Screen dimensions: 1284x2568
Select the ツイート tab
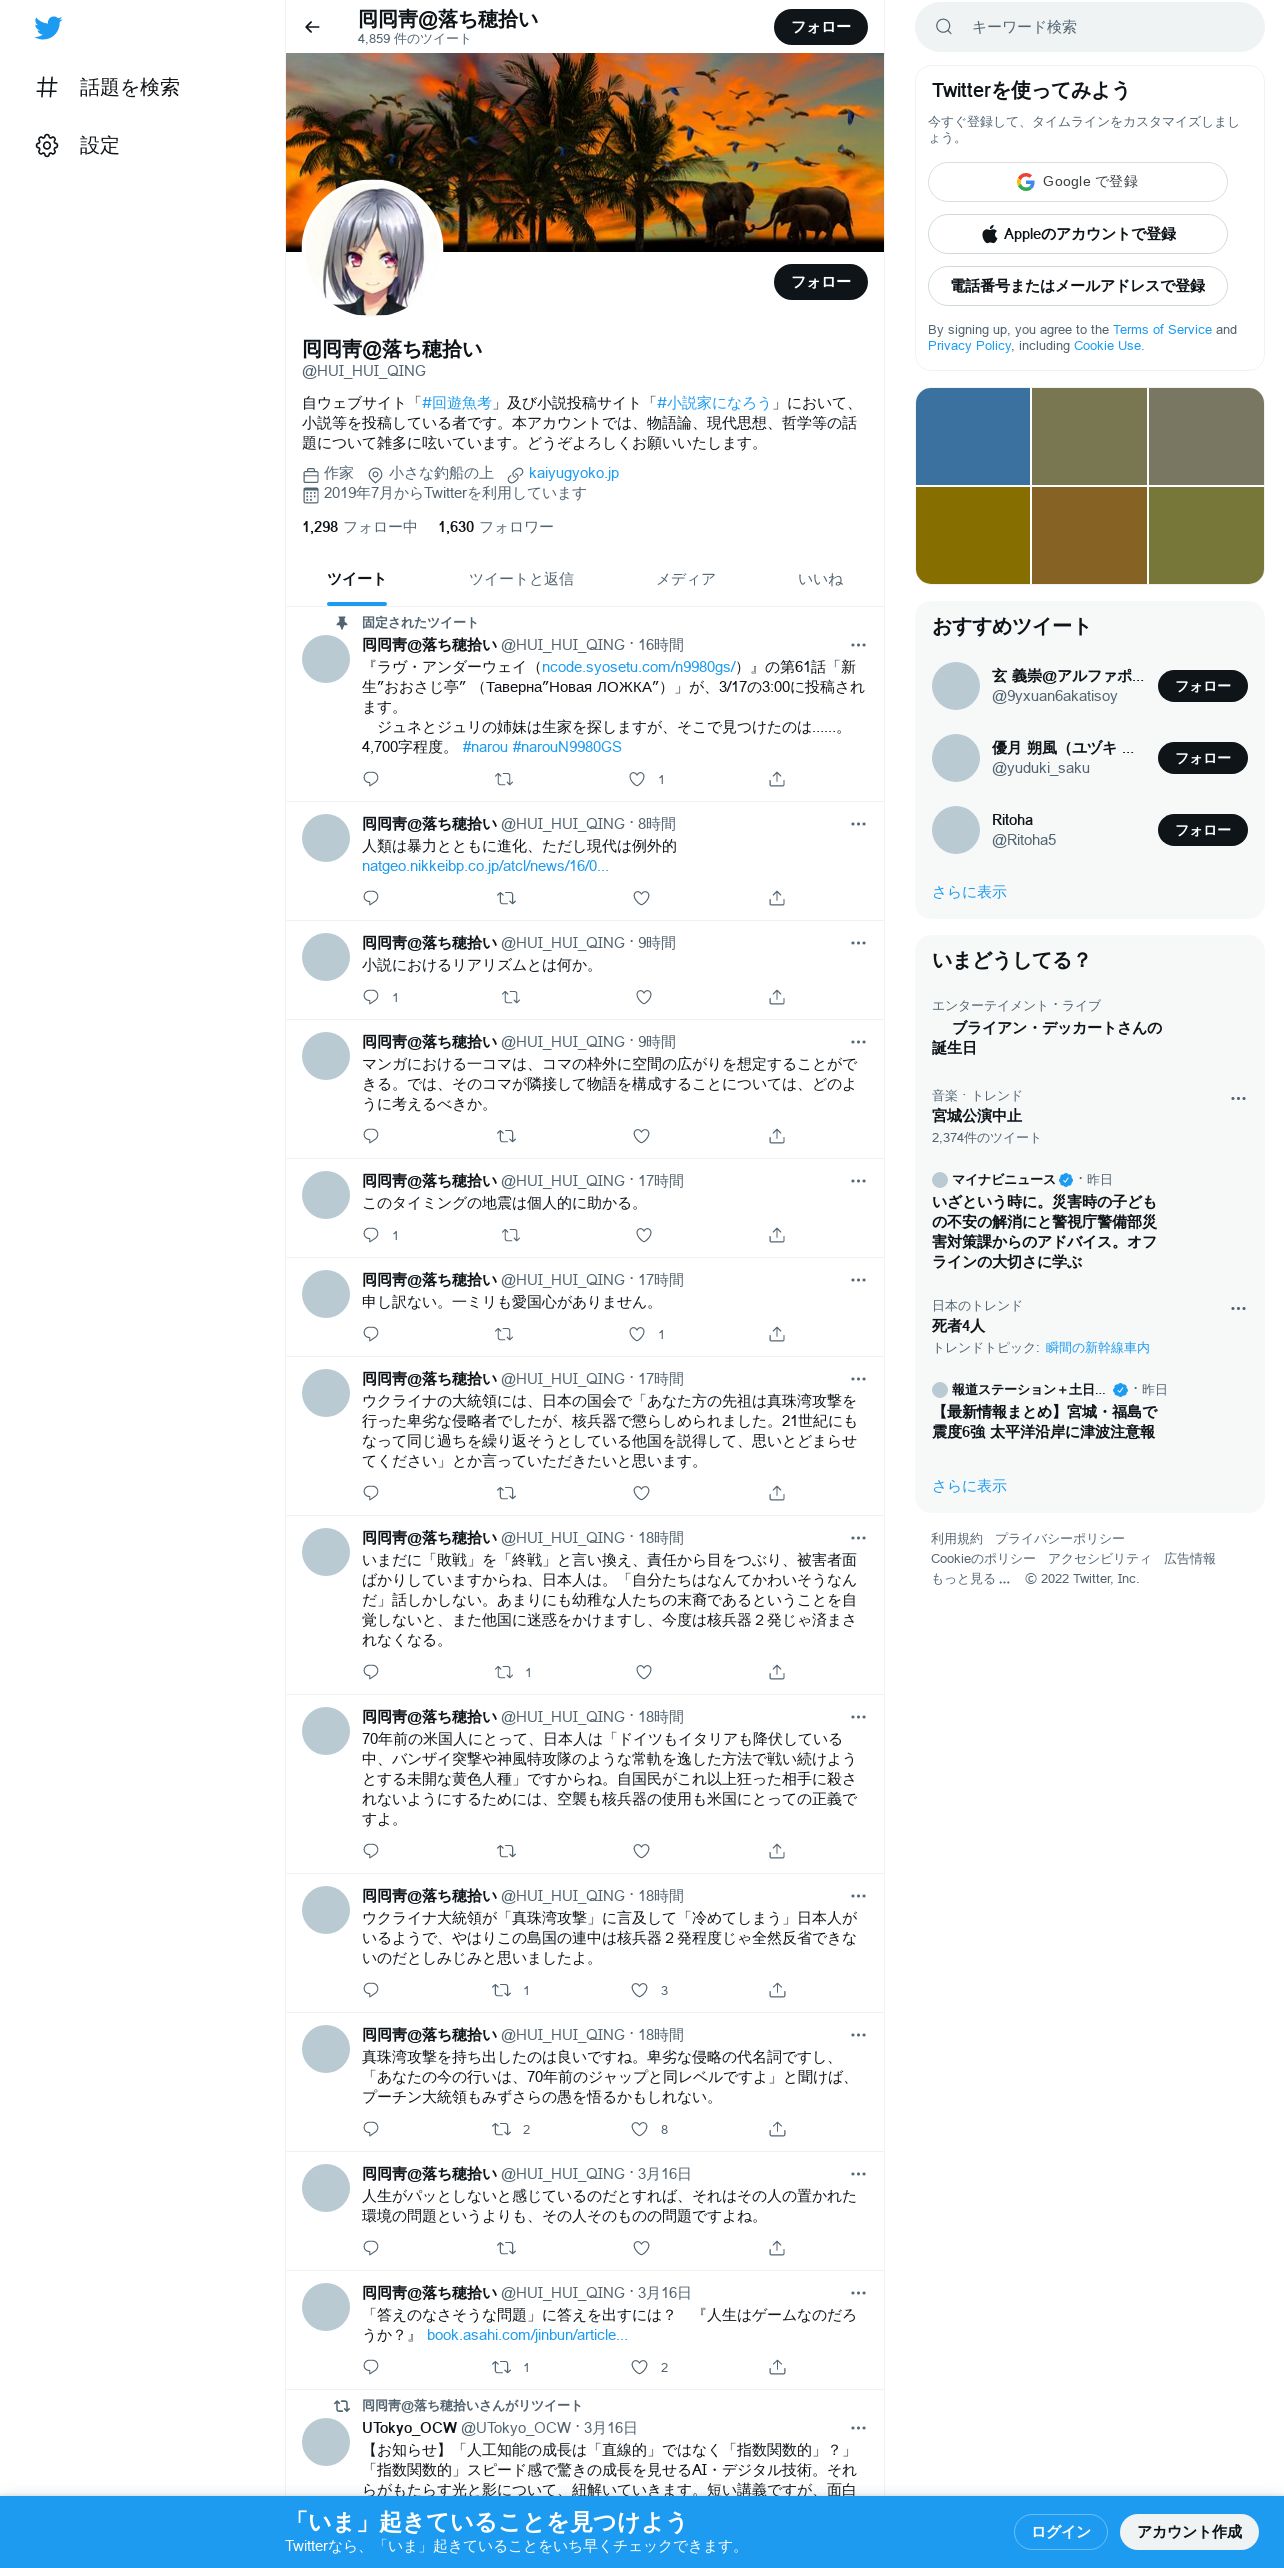click(356, 579)
